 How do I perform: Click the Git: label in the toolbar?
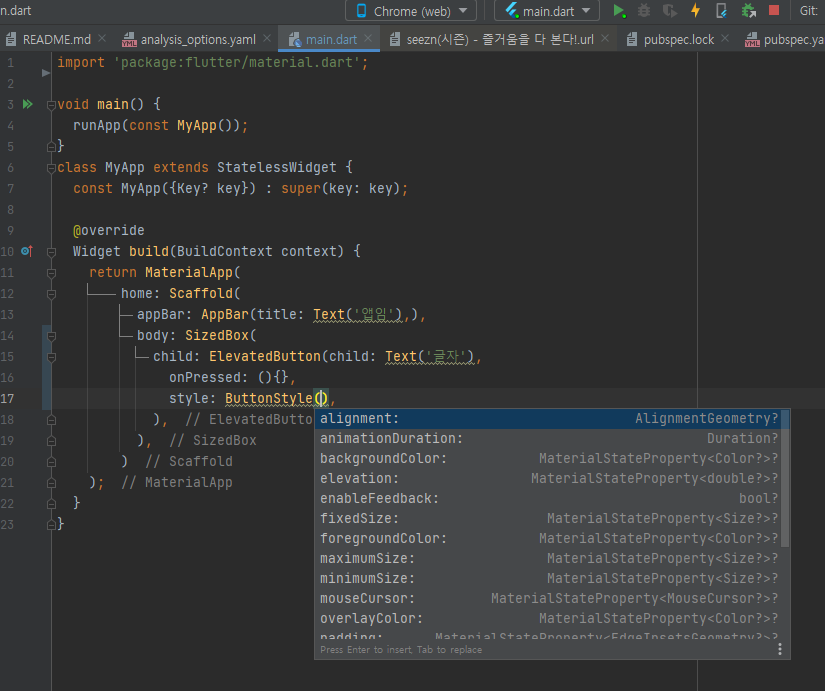pyautogui.click(x=809, y=11)
